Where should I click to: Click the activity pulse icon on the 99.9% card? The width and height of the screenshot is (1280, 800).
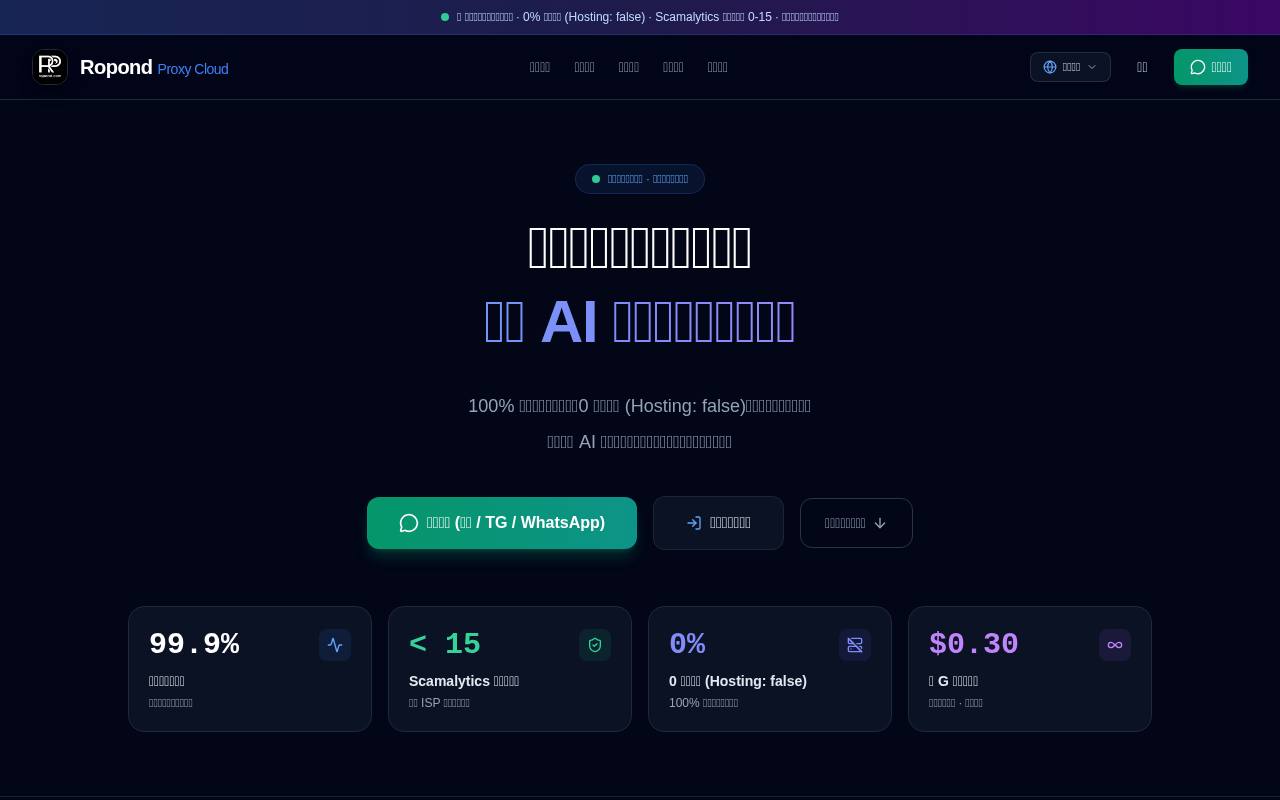[335, 645]
